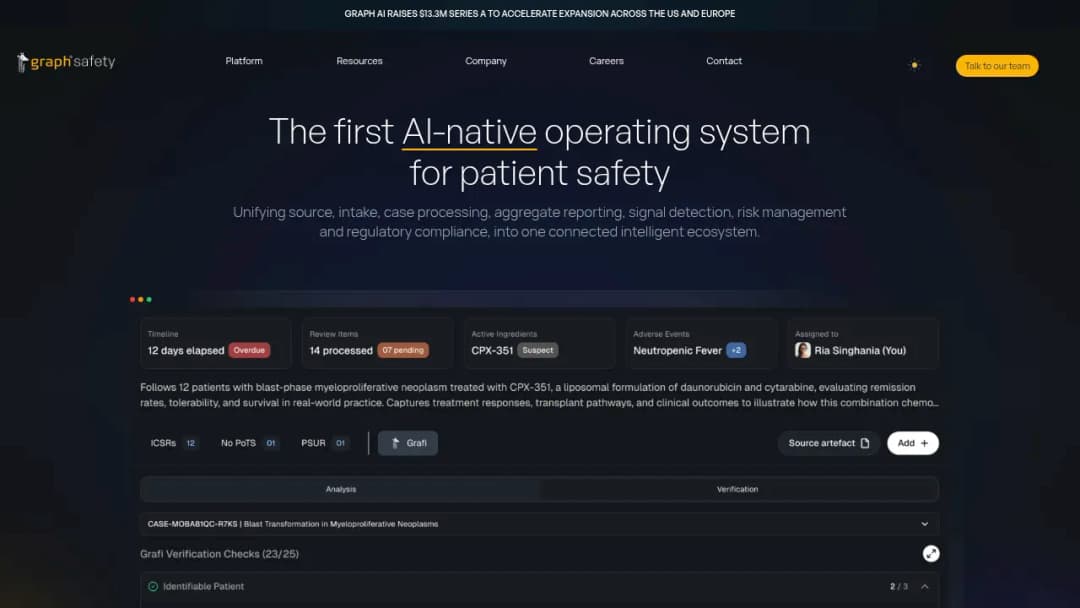Click the 12 days elapsed timeline text
The height and width of the screenshot is (608, 1080).
[186, 350]
